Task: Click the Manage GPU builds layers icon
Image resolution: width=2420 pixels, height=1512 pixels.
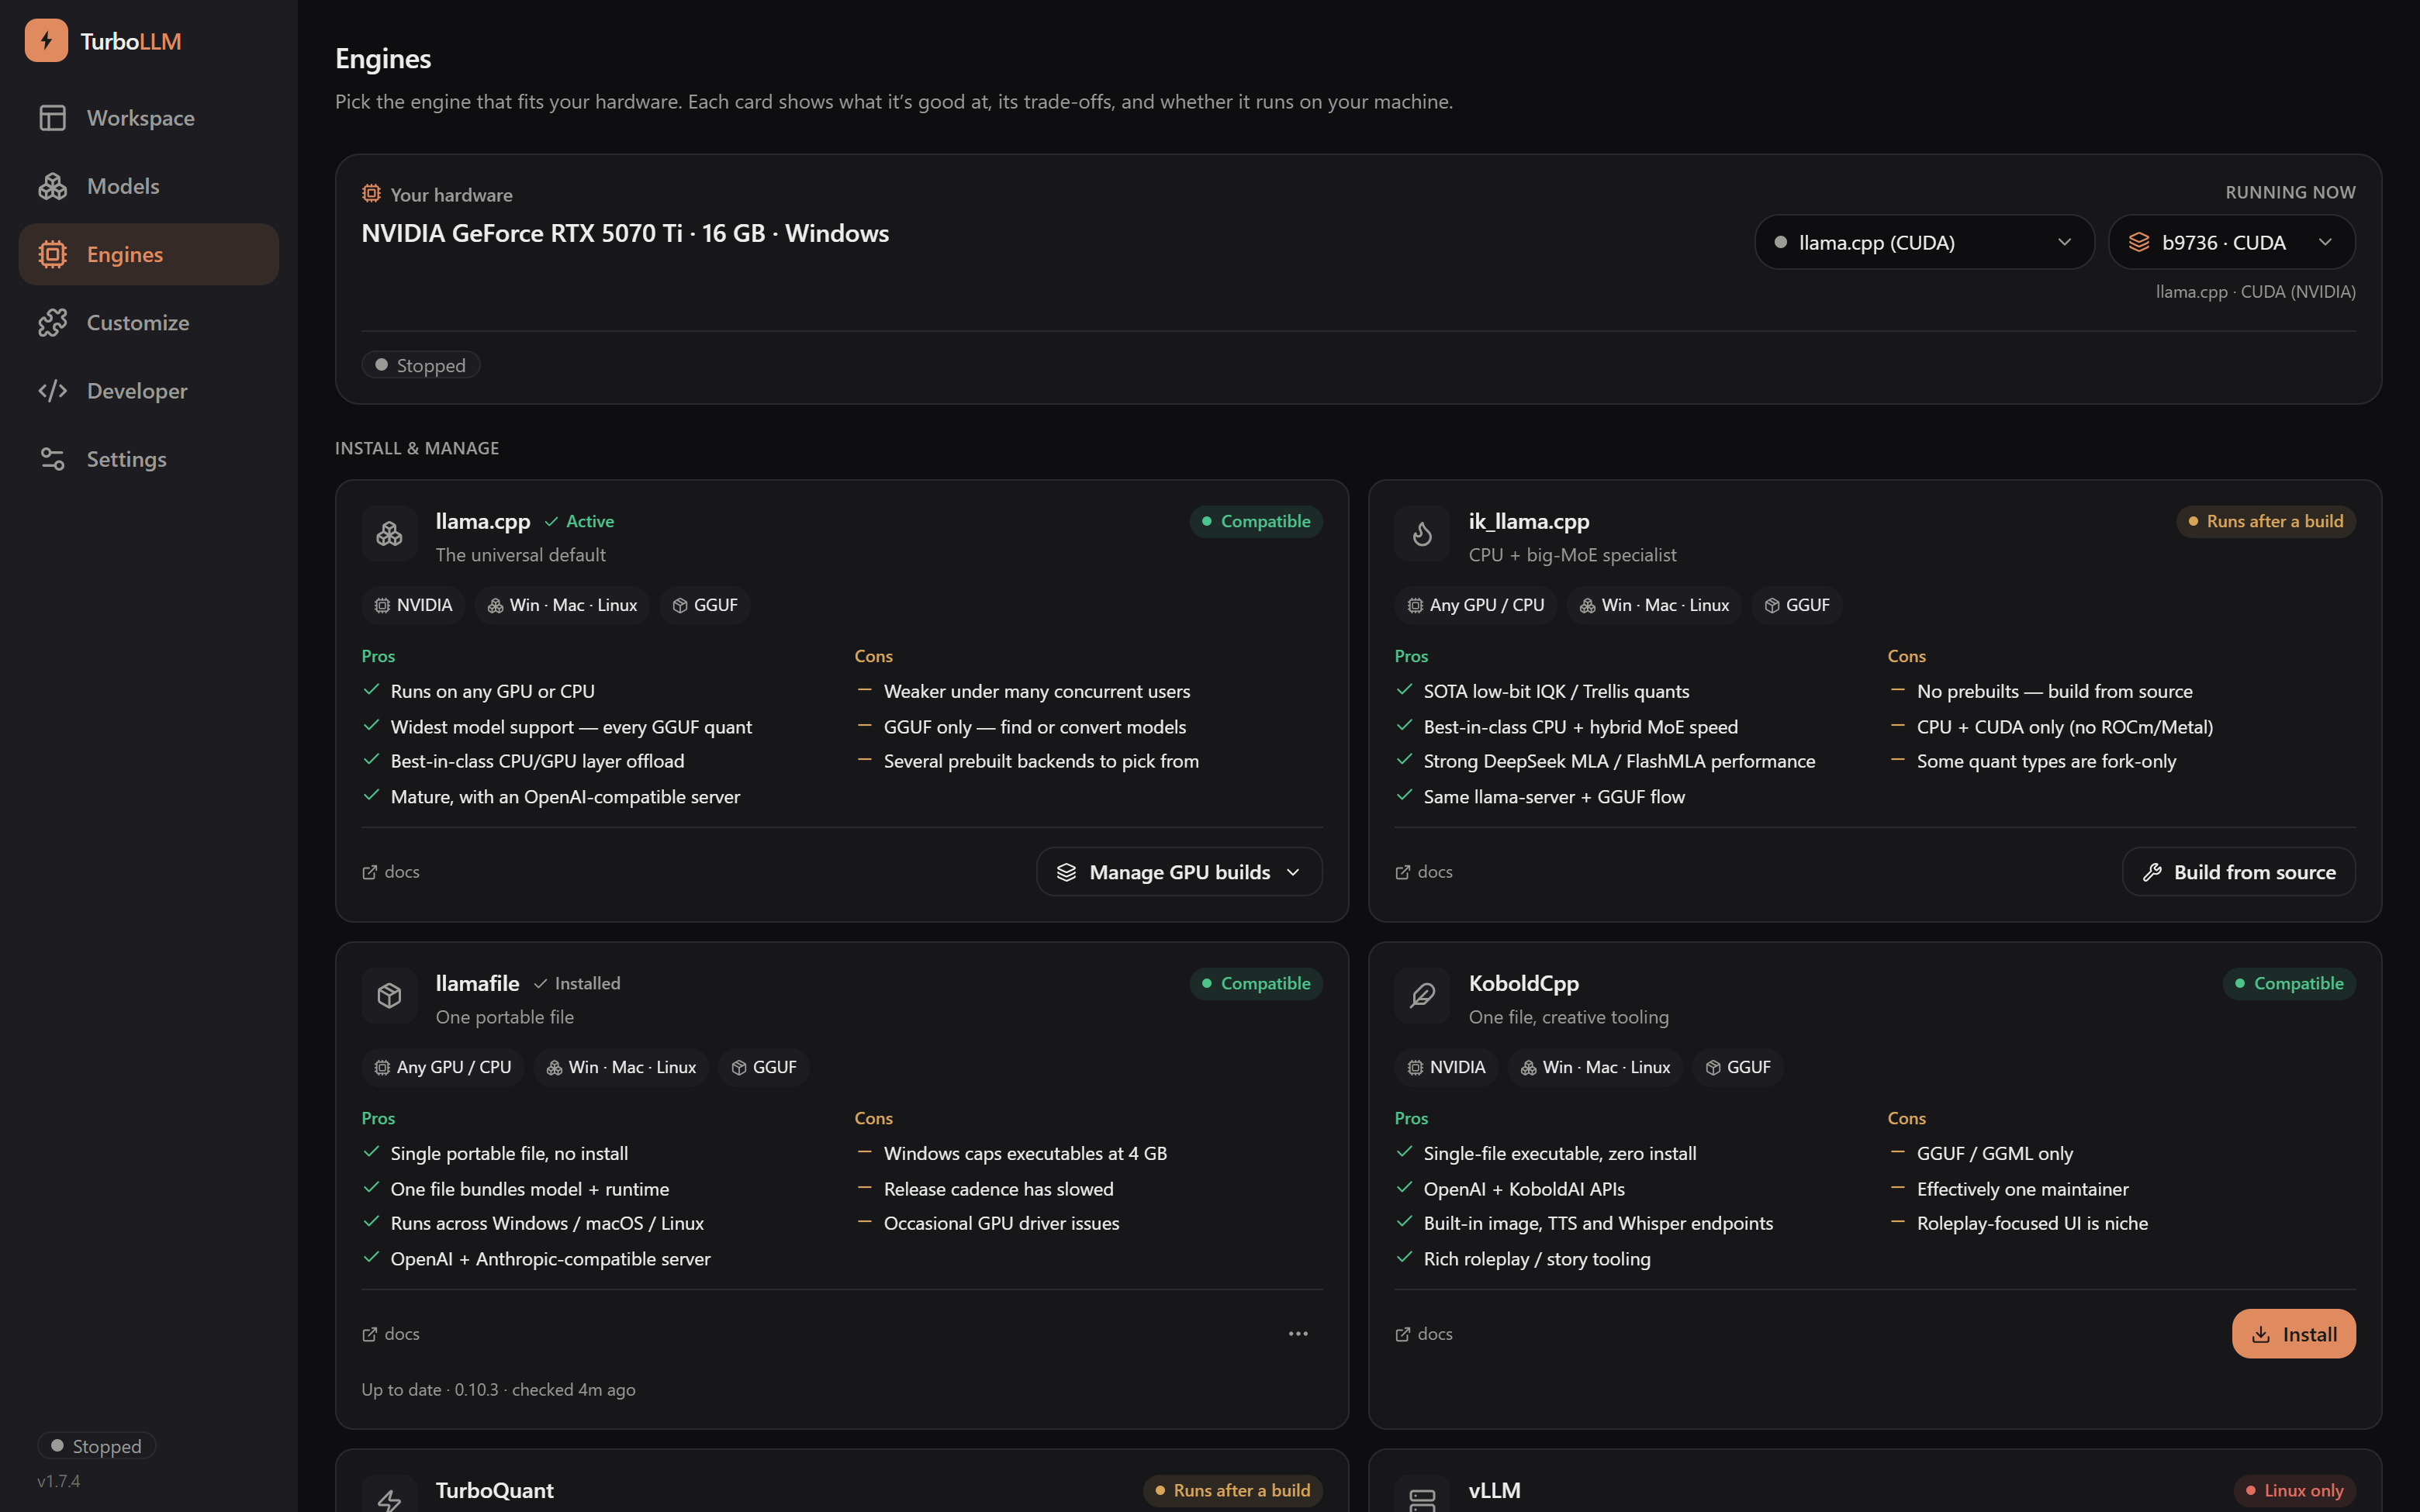Action: pos(1066,872)
